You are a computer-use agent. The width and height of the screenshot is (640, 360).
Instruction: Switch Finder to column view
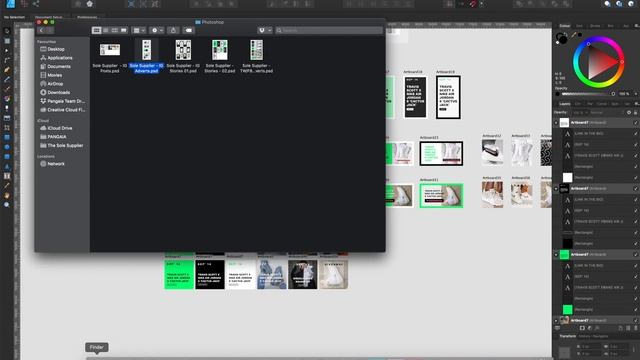[x=115, y=30]
